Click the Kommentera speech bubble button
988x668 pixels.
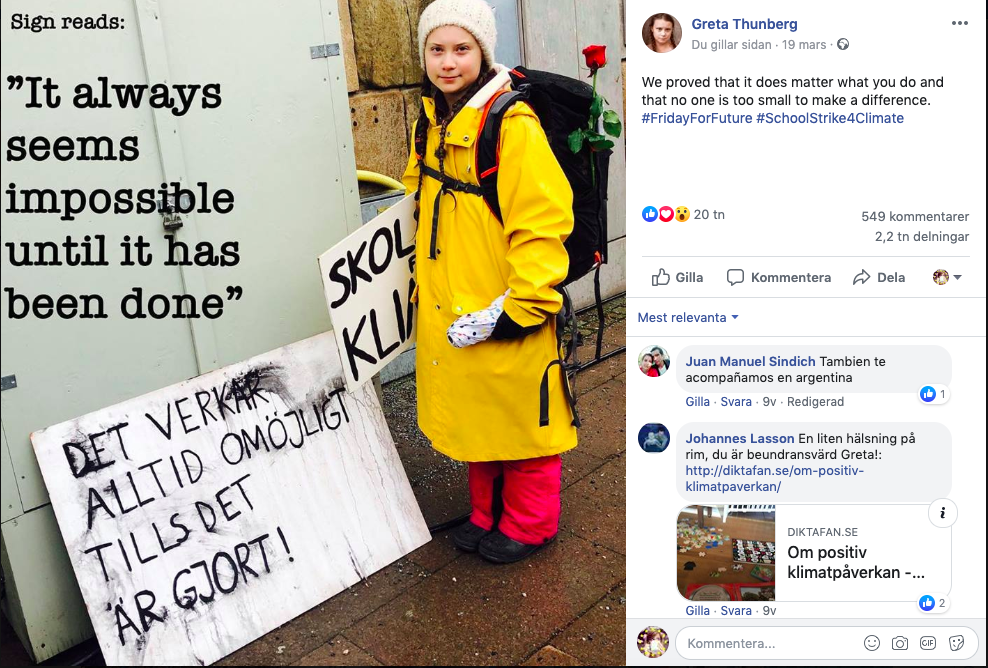click(779, 277)
